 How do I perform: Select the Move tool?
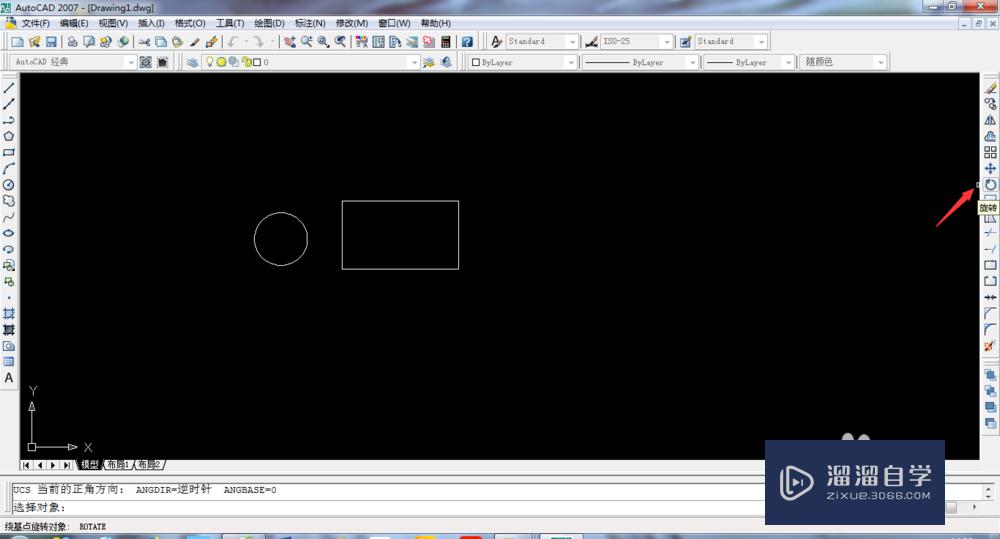coord(990,168)
